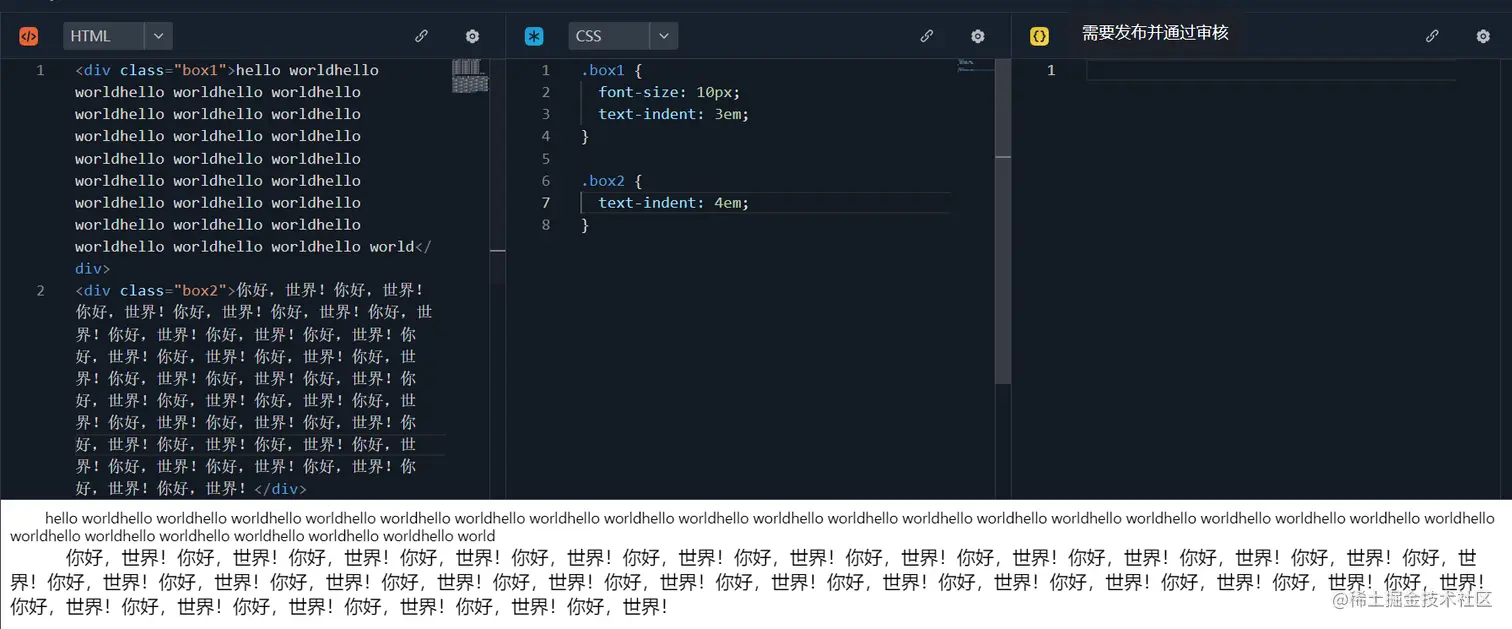Click the orange HTML panel logo icon

pos(29,36)
